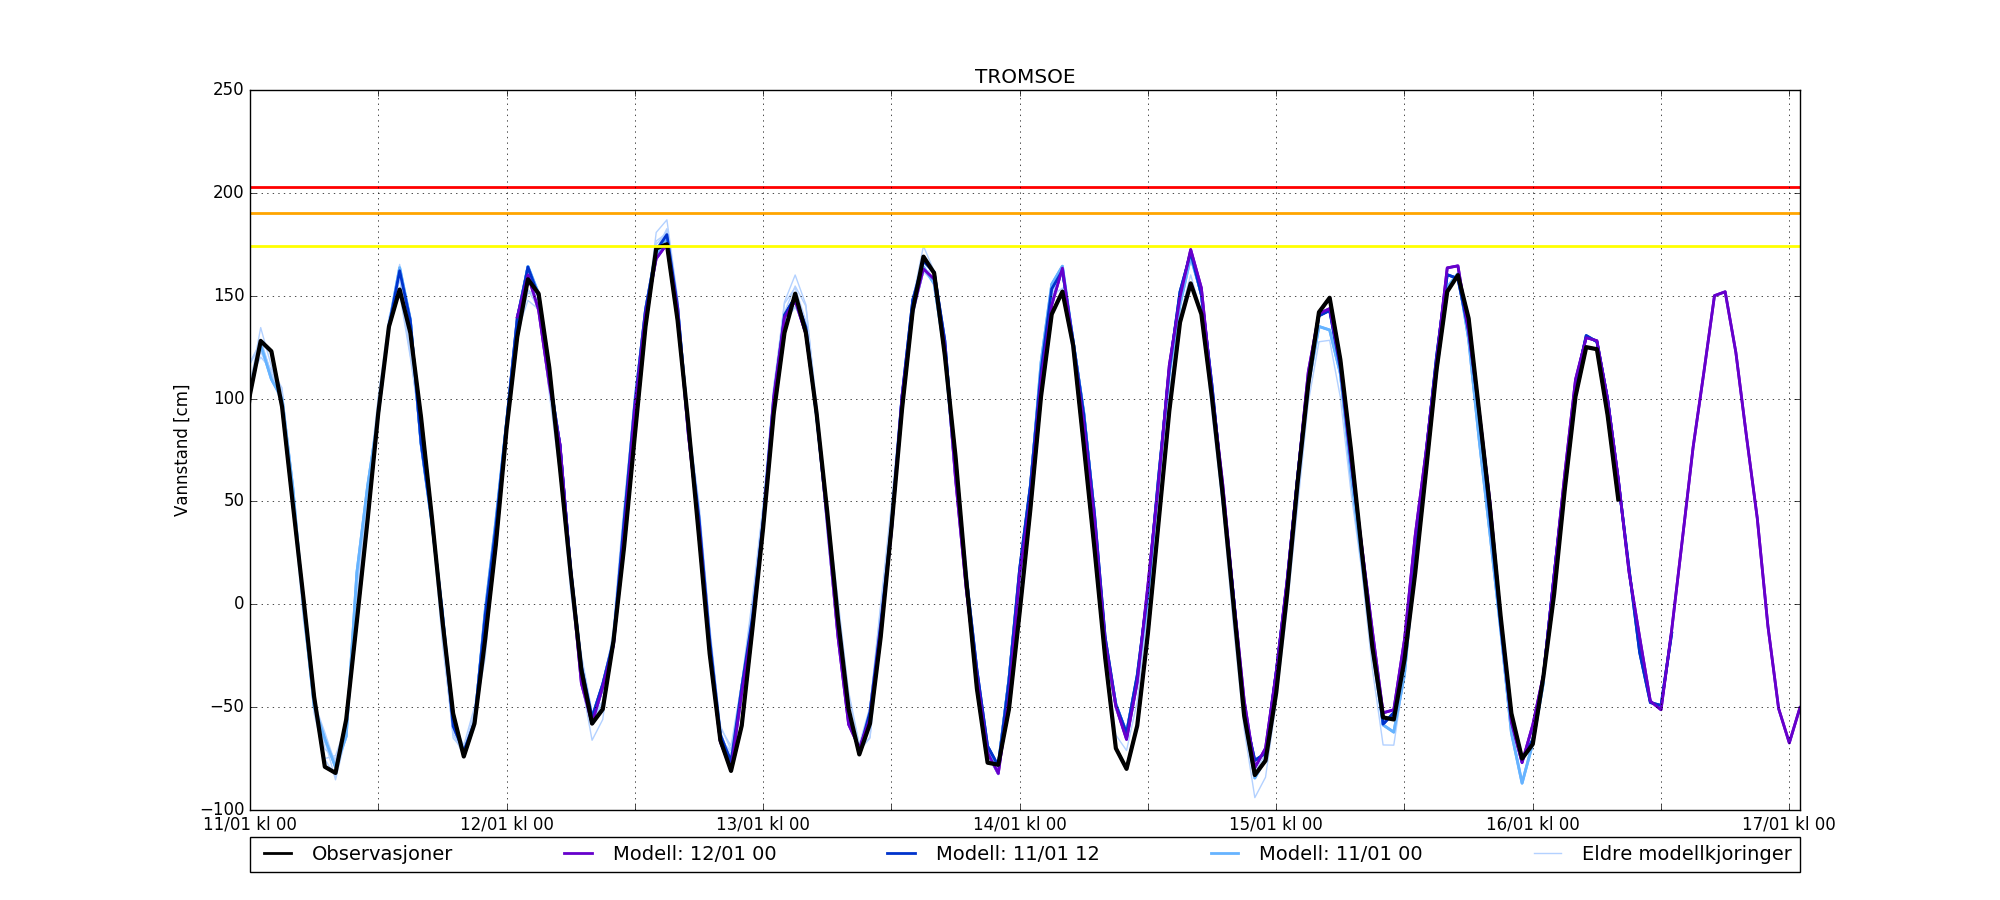The height and width of the screenshot is (900, 2000).
Task: Click the faint Eldre modellkjoringer line sample
Action: click(1548, 854)
